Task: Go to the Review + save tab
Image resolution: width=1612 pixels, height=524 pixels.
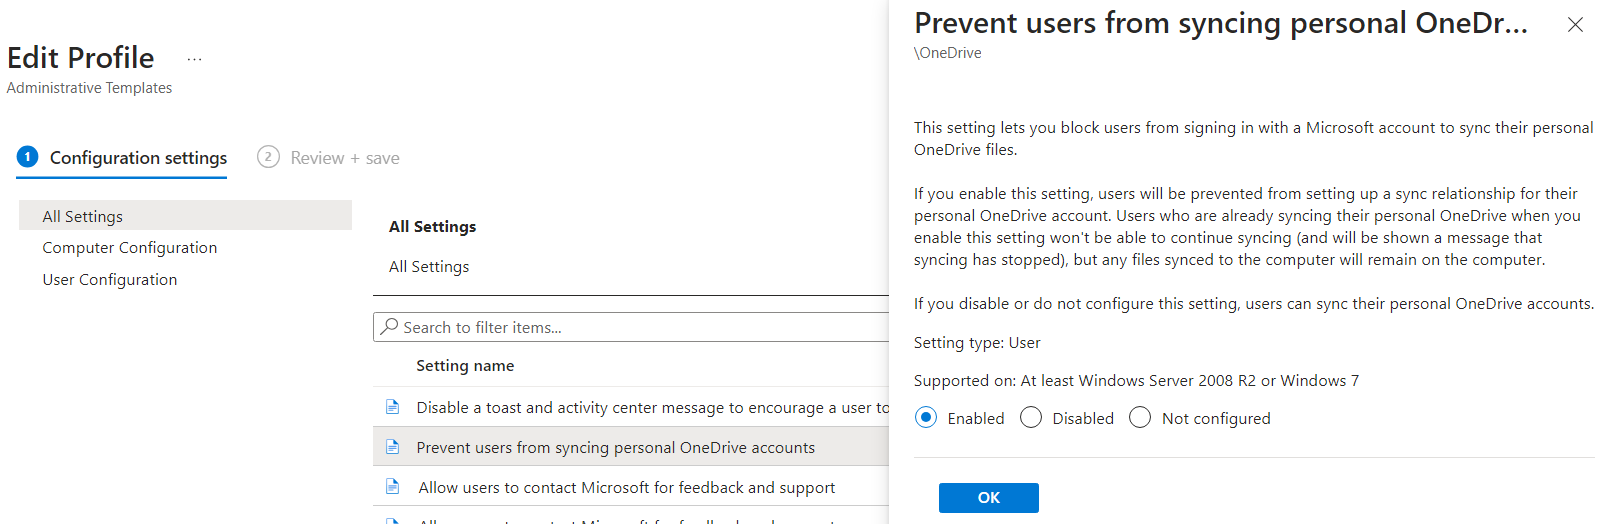Action: (x=345, y=158)
